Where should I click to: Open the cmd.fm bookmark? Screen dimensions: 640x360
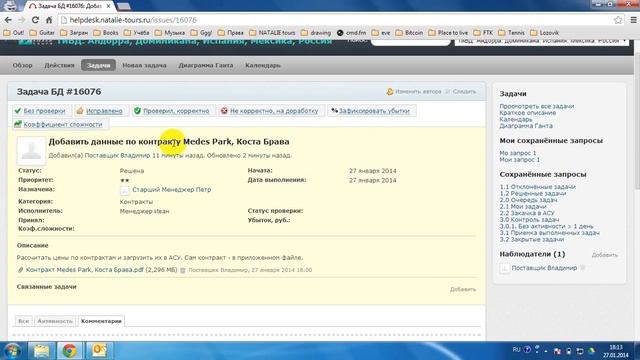coord(351,33)
